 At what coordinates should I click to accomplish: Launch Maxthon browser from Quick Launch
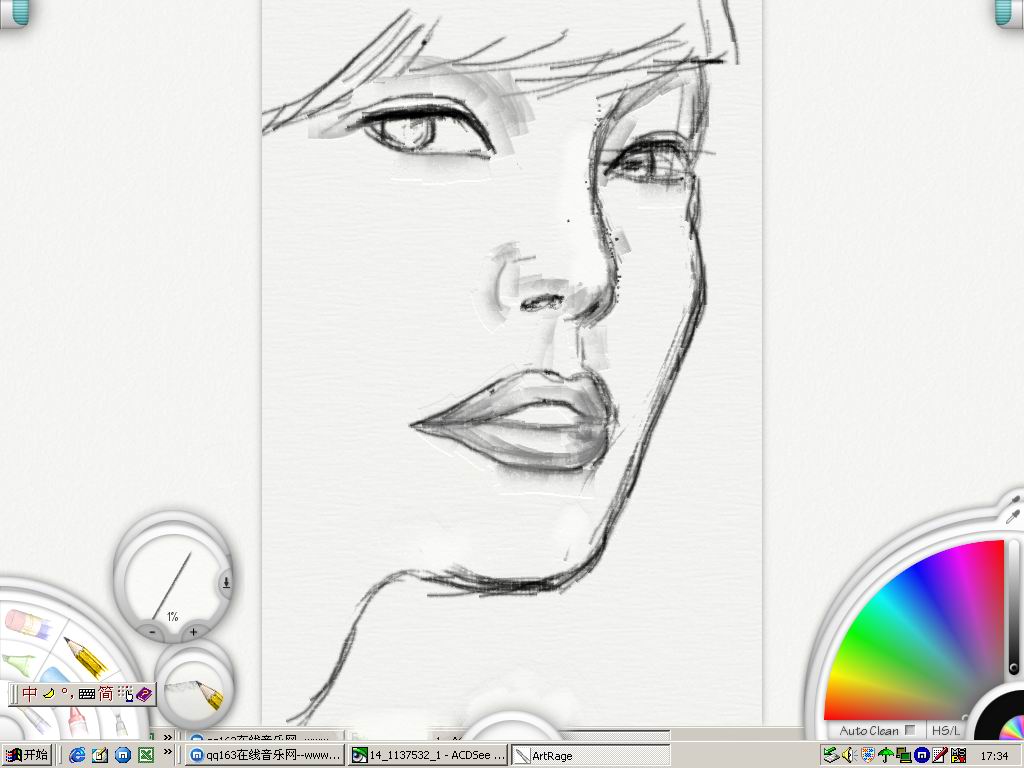[123, 756]
